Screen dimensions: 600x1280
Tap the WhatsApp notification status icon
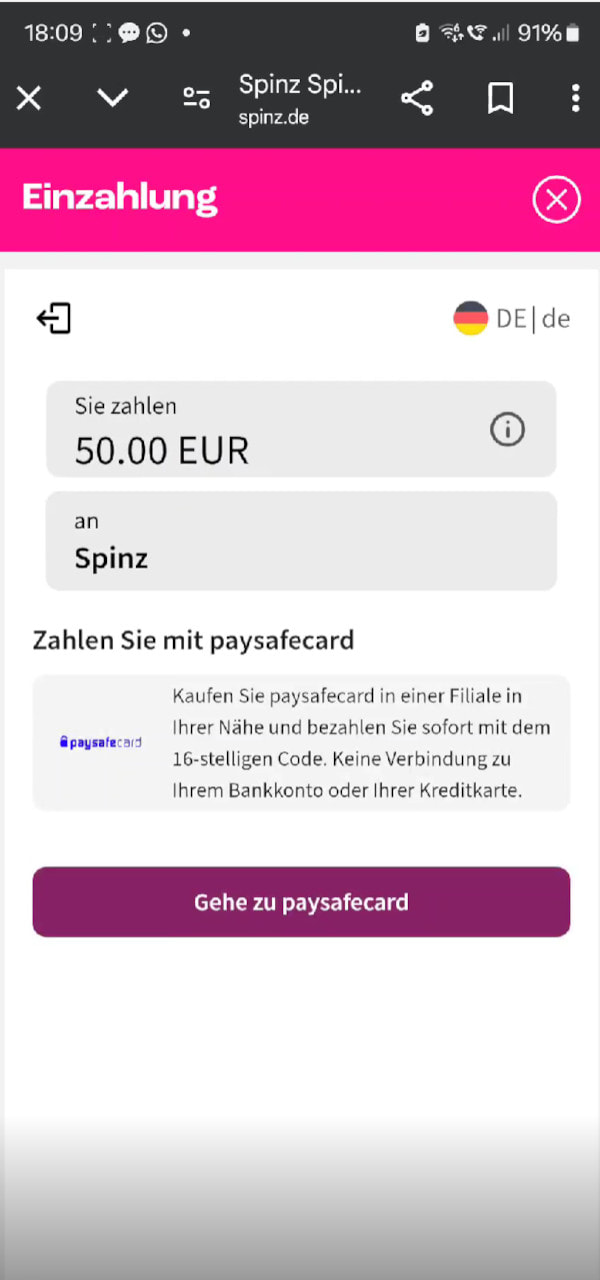click(x=157, y=33)
